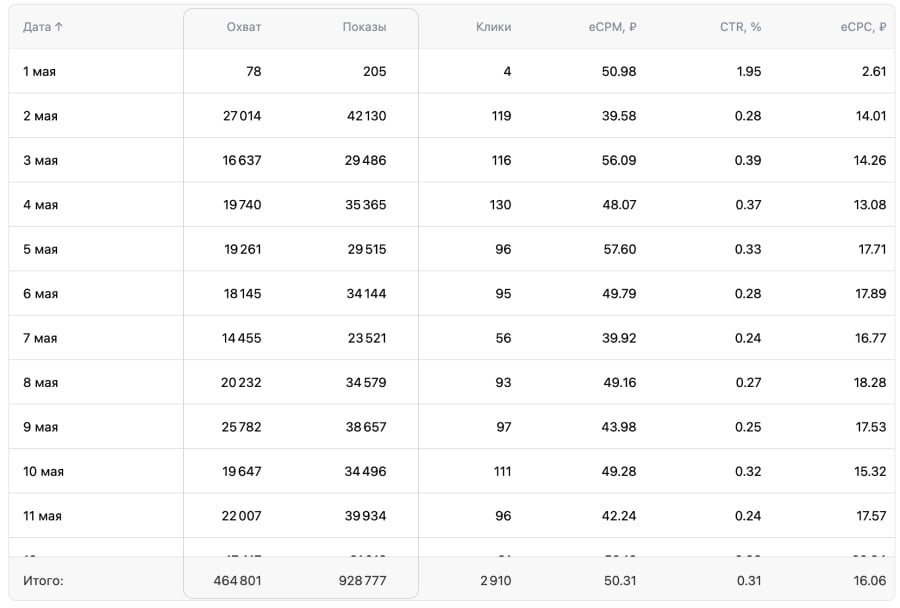Click the CTR, % column header
This screenshot has height=608, width=900.
coord(740,27)
